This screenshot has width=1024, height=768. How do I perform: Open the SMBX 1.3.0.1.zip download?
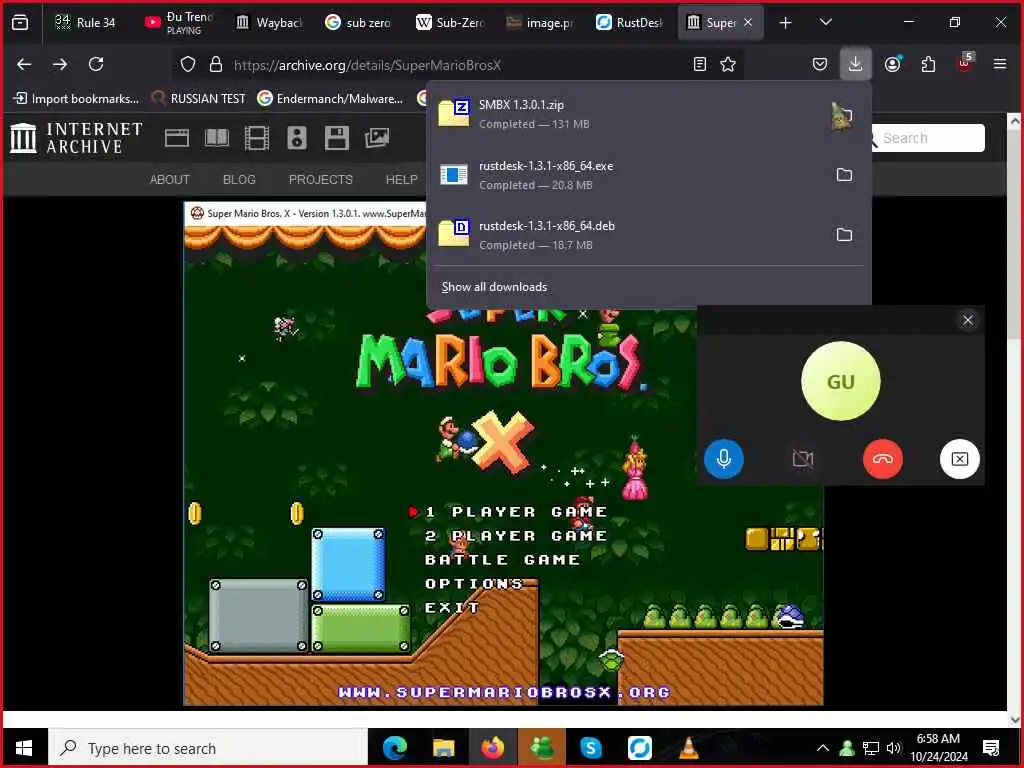pos(627,114)
